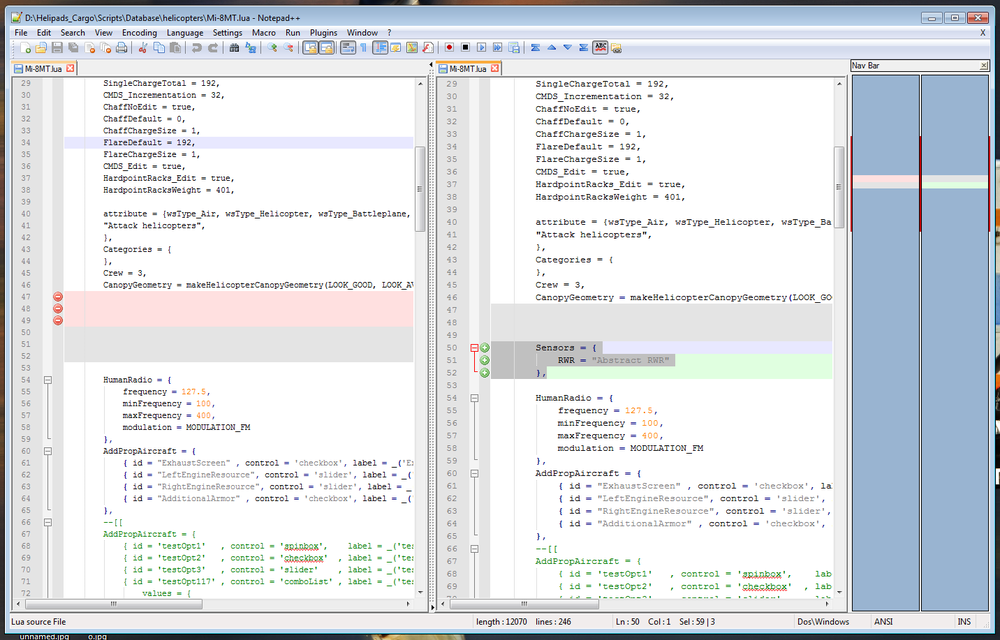Image resolution: width=1000 pixels, height=640 pixels.
Task: Collapse the HumanRadio fold in left pane
Action: click(47, 380)
